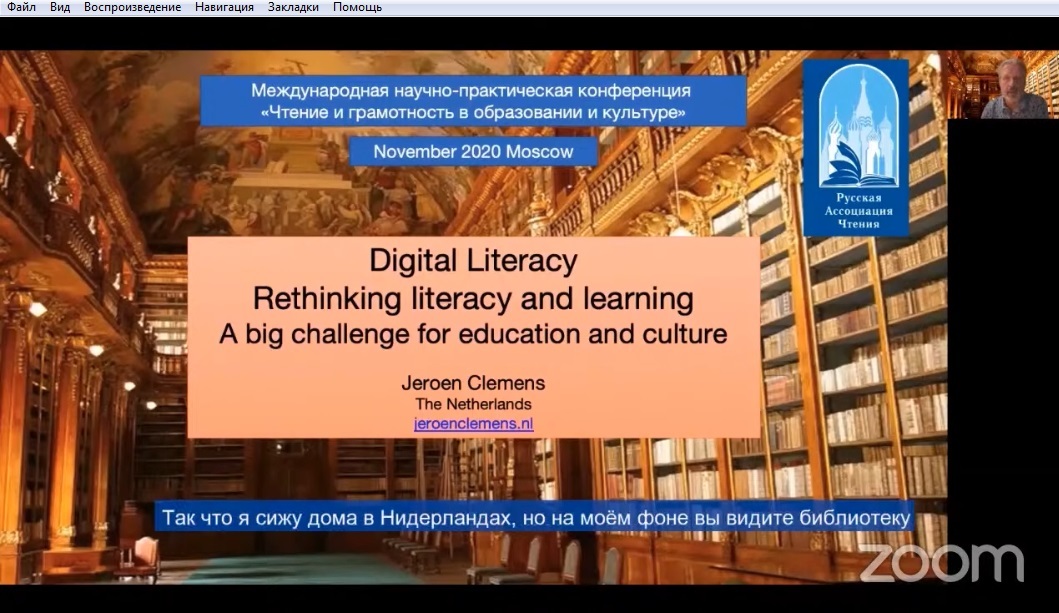The image size is (1059, 613).
Task: Click the Russian subtitle caption bar
Action: (534, 518)
